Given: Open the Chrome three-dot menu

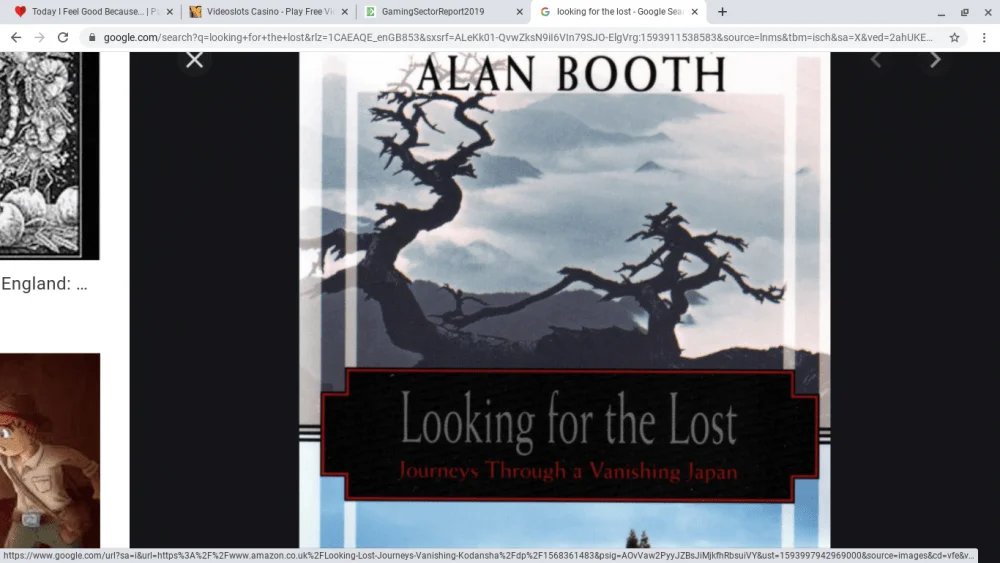Looking at the screenshot, I should (984, 38).
